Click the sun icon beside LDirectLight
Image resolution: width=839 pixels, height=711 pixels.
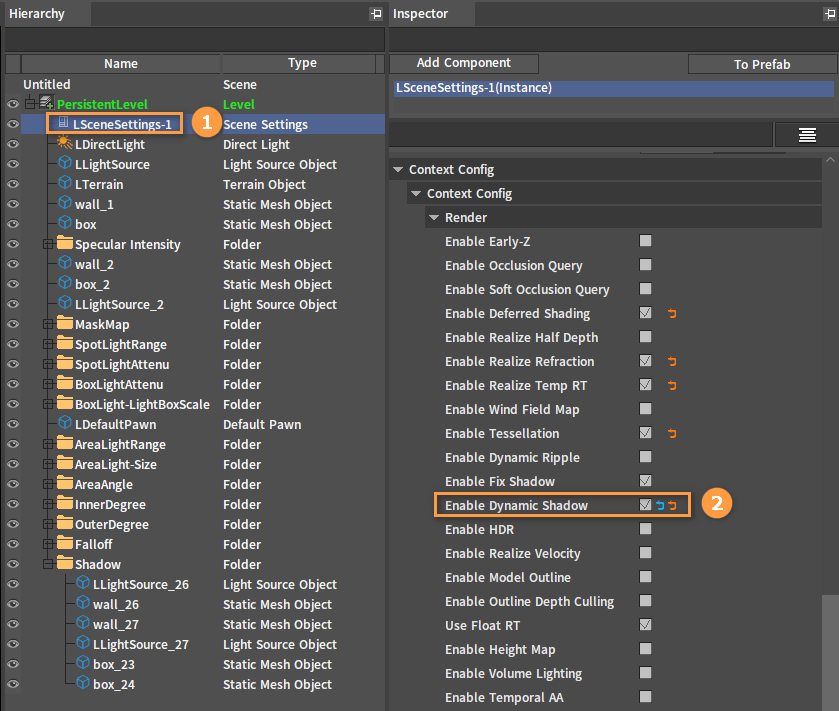pyautogui.click(x=65, y=142)
